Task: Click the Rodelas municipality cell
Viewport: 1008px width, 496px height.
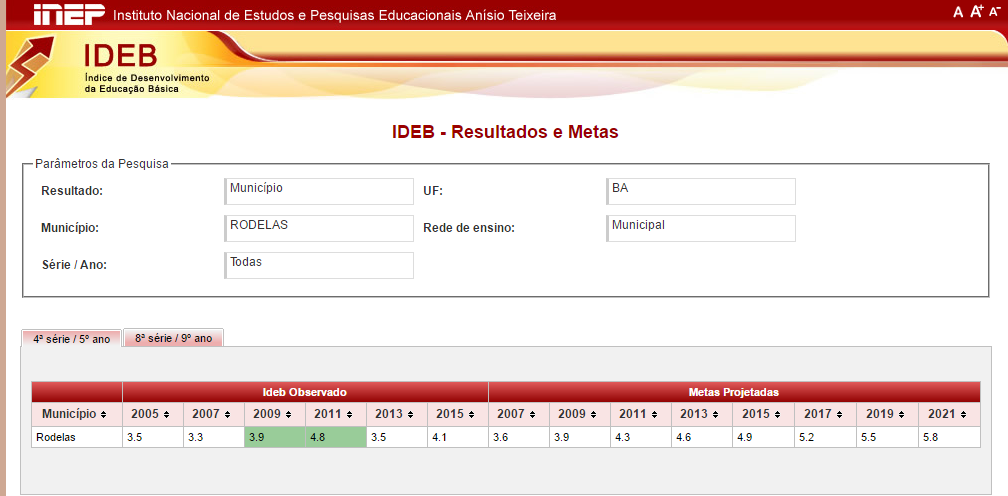Action: coord(77,437)
